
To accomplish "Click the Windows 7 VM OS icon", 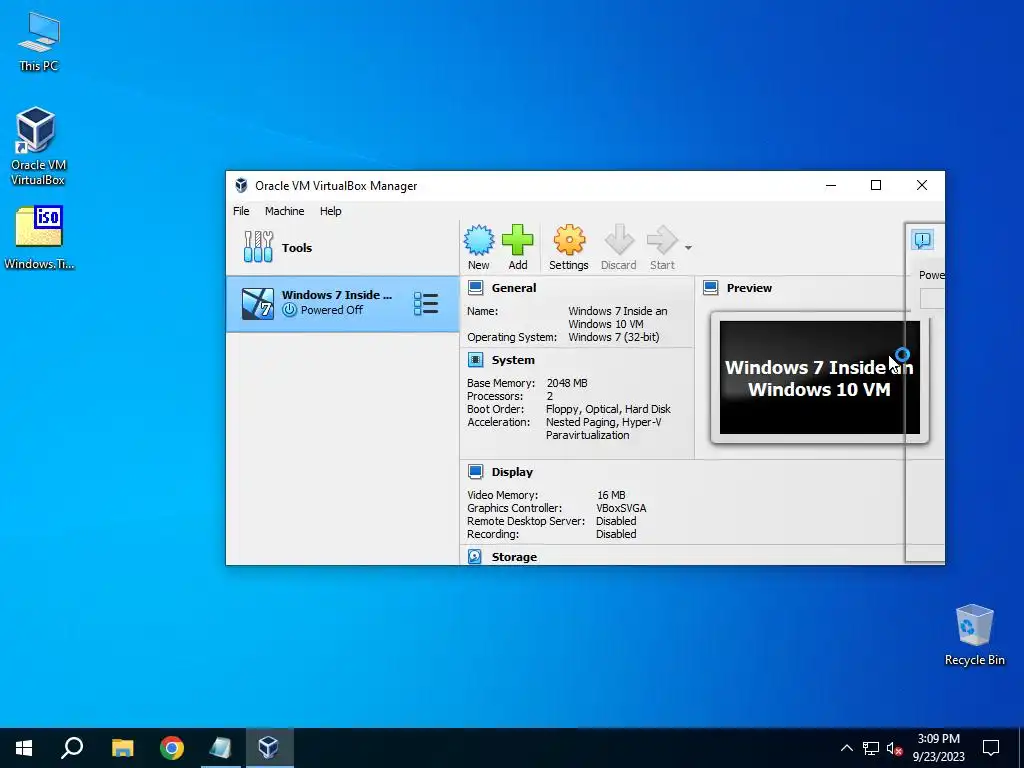I will 258,304.
